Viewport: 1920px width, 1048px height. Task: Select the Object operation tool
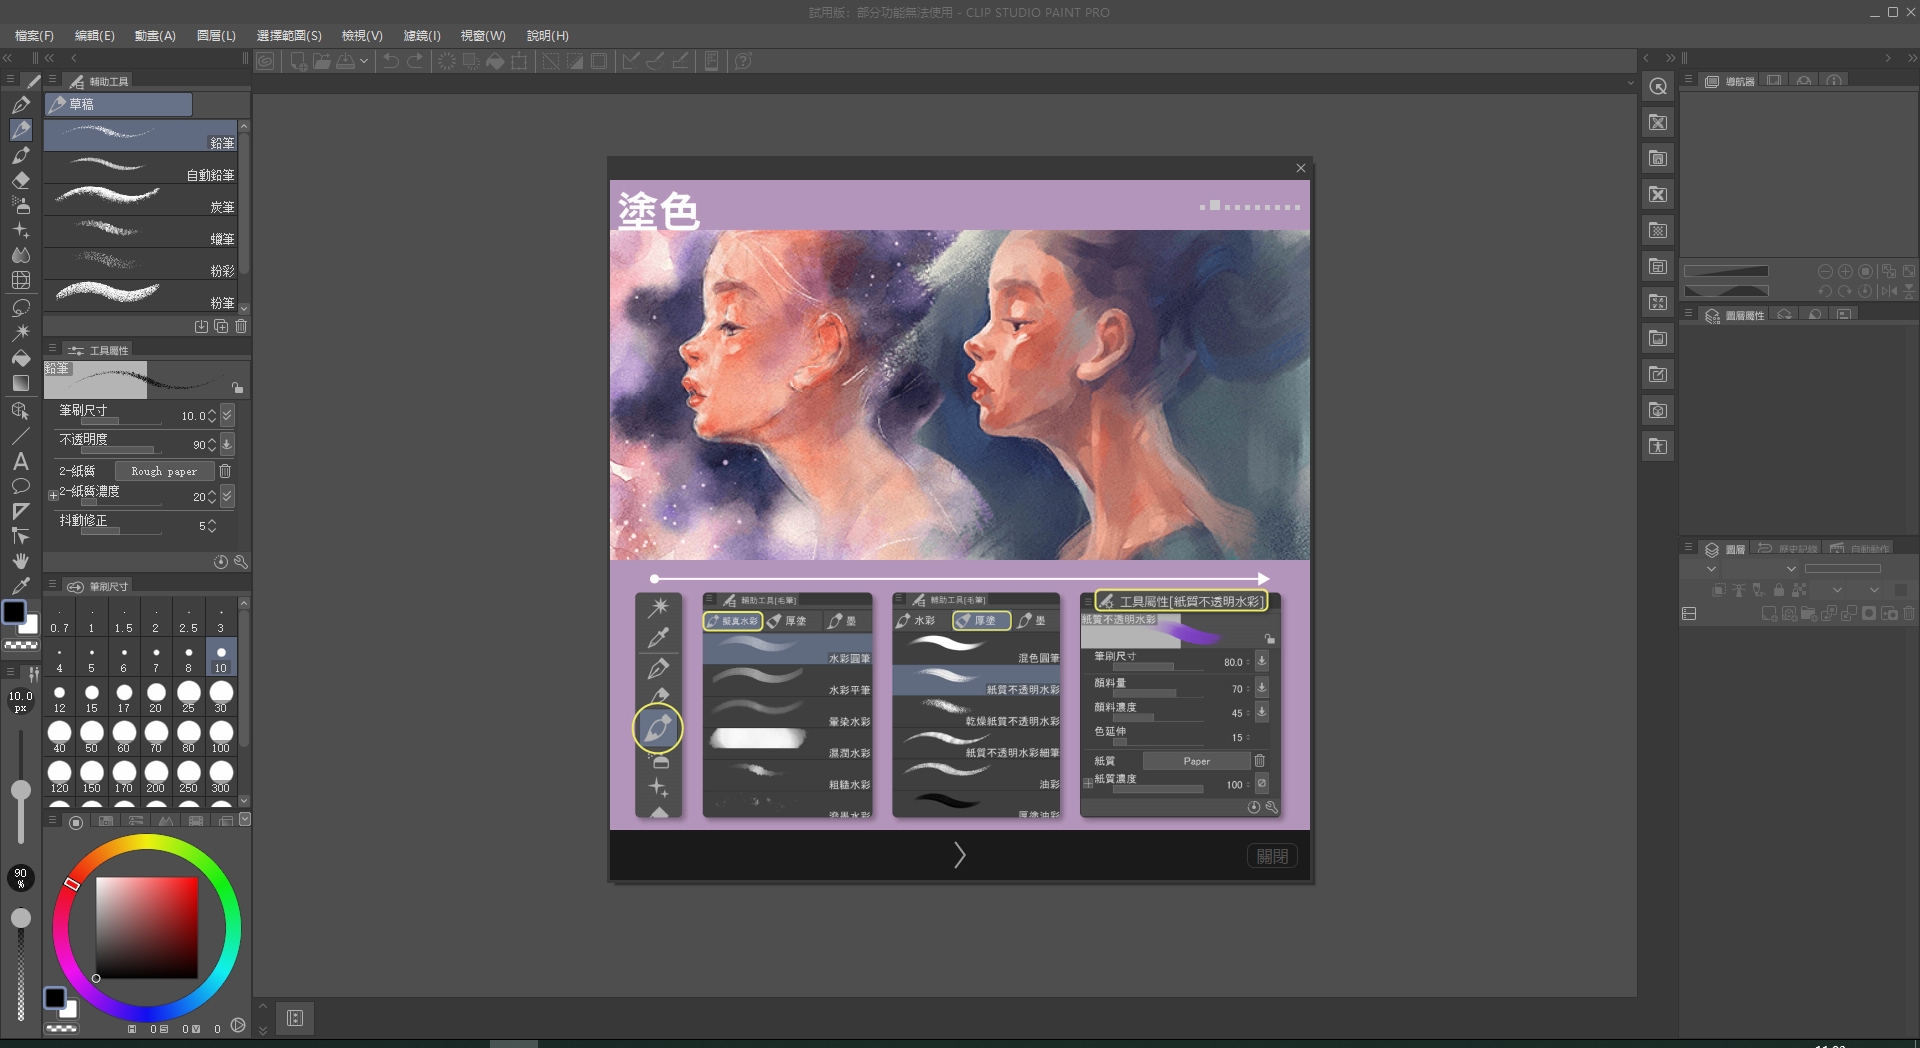click(x=21, y=410)
